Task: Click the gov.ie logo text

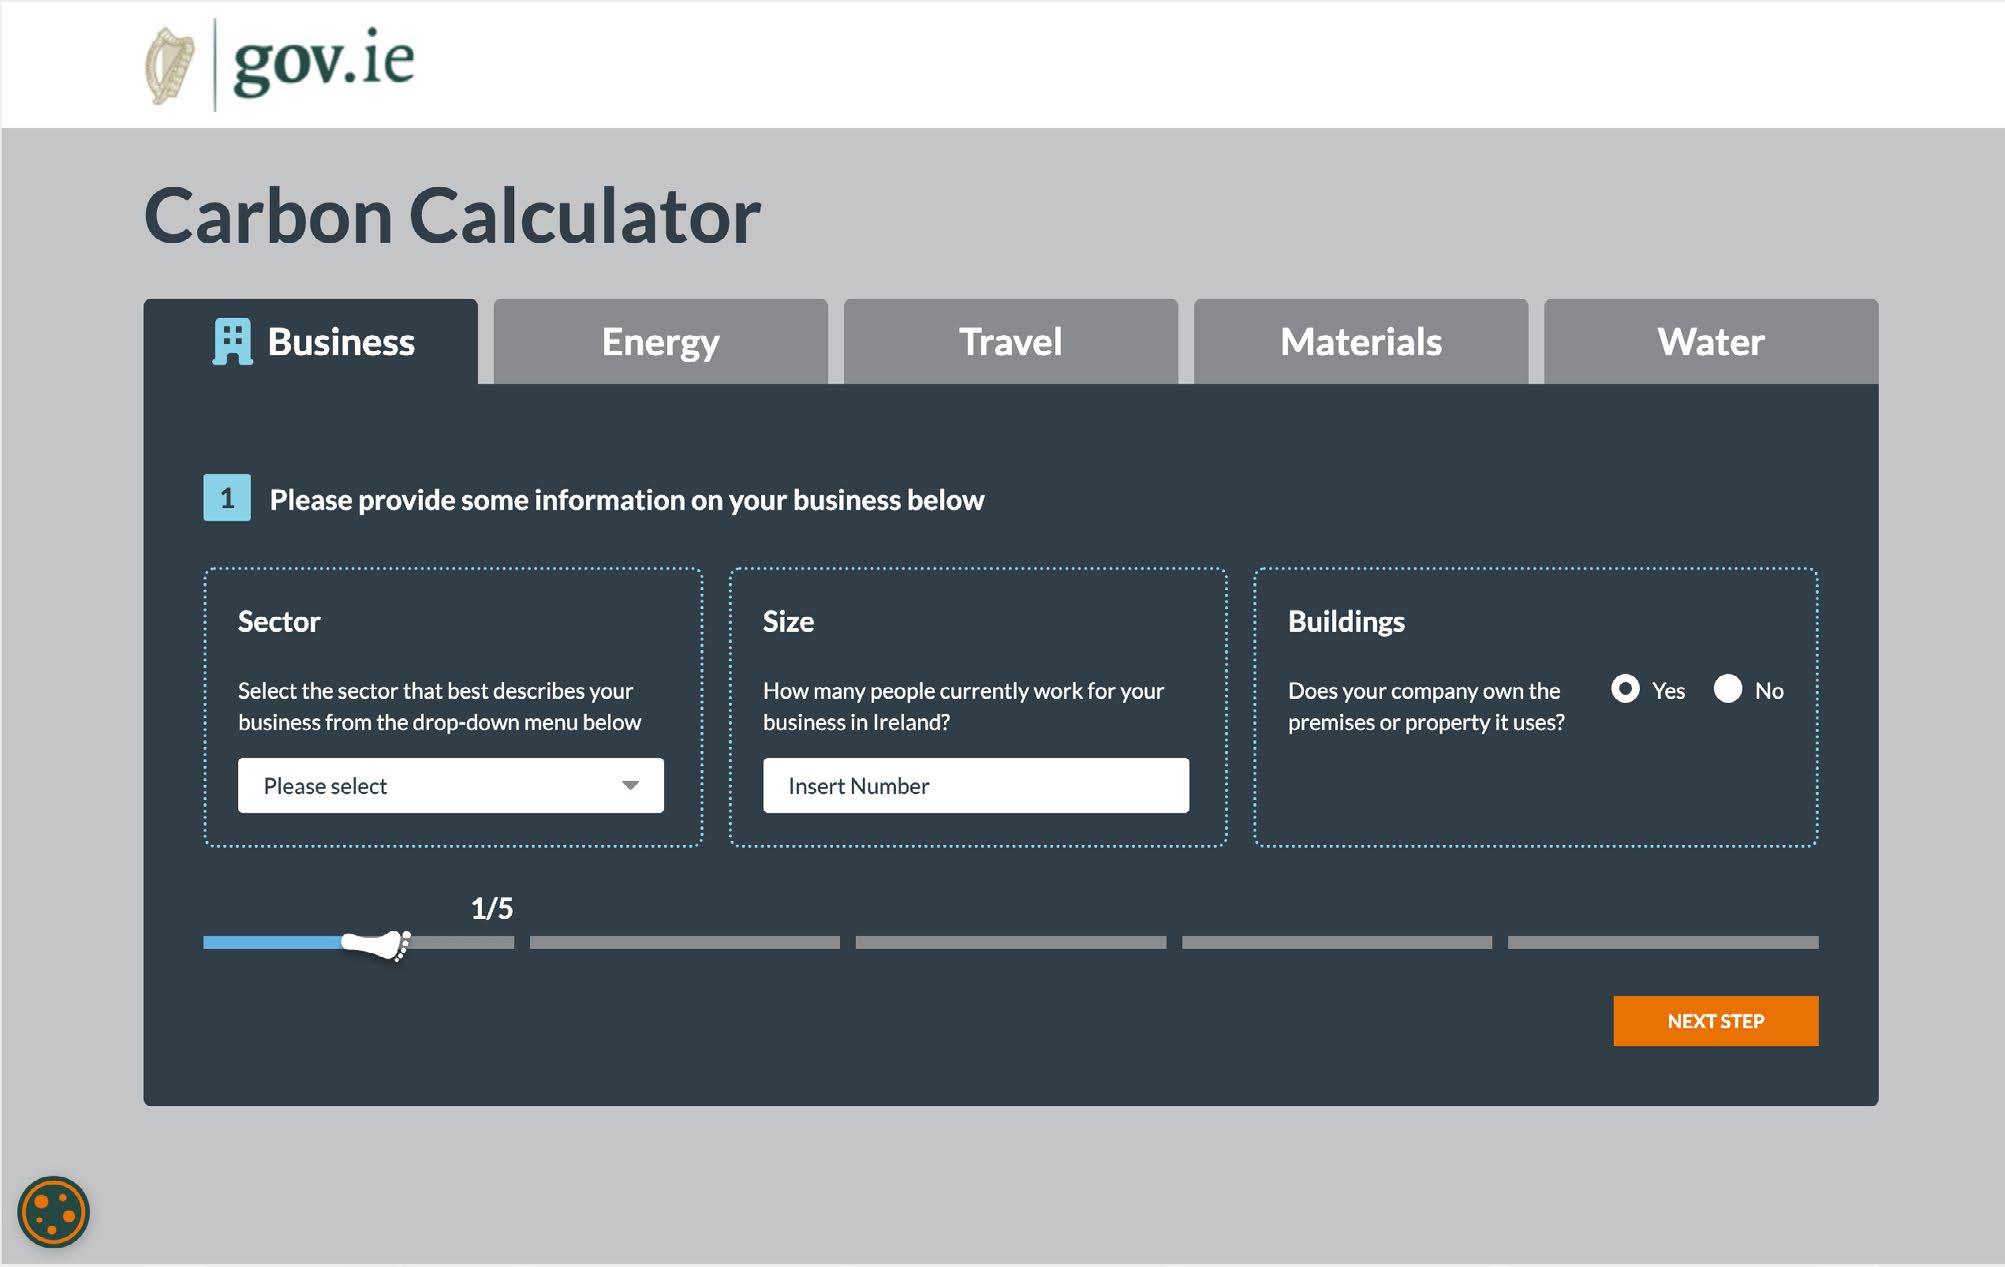Action: pyautogui.click(x=323, y=62)
